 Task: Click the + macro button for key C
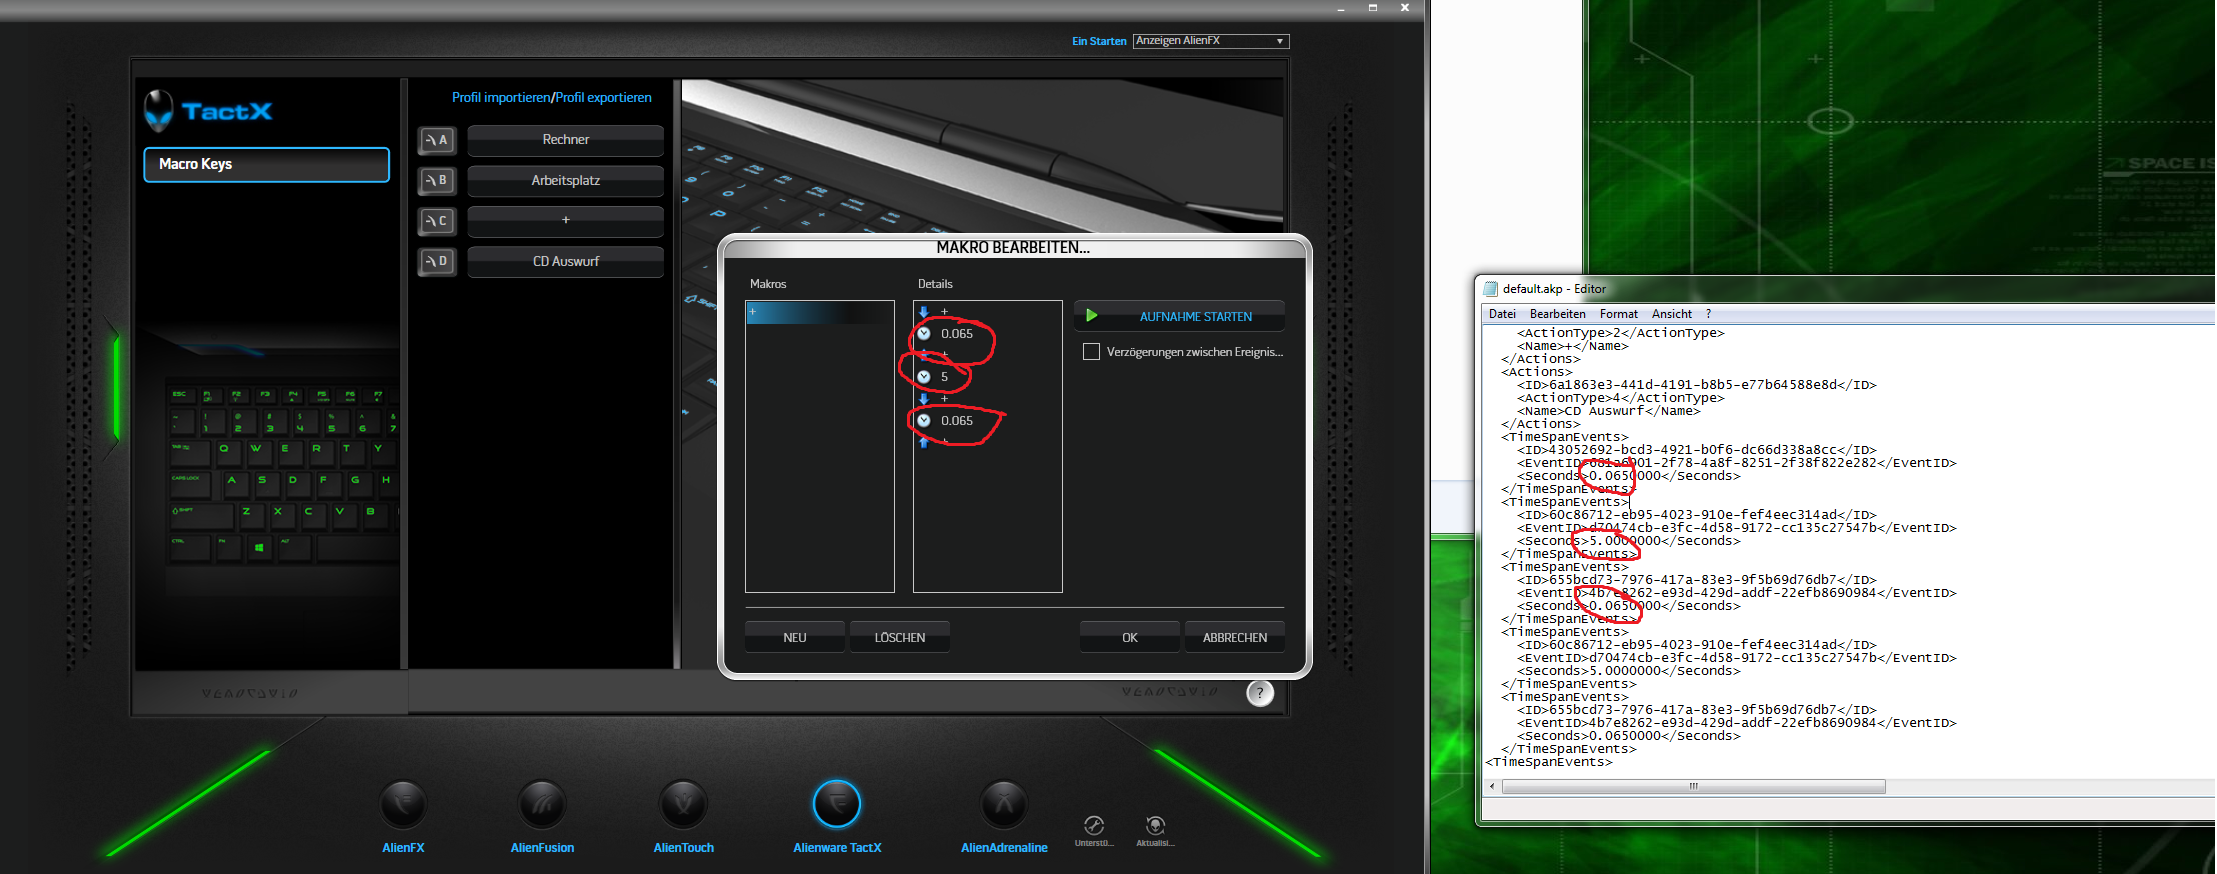(566, 221)
